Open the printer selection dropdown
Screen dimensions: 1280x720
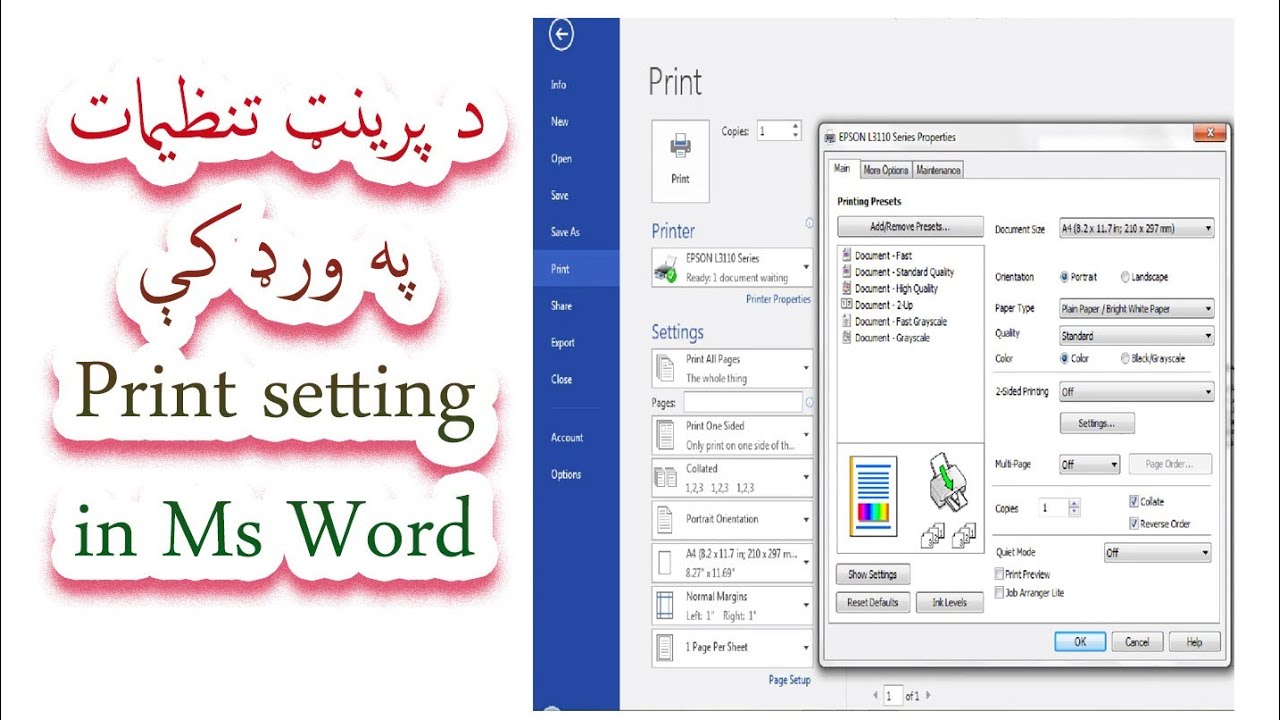[x=732, y=268]
